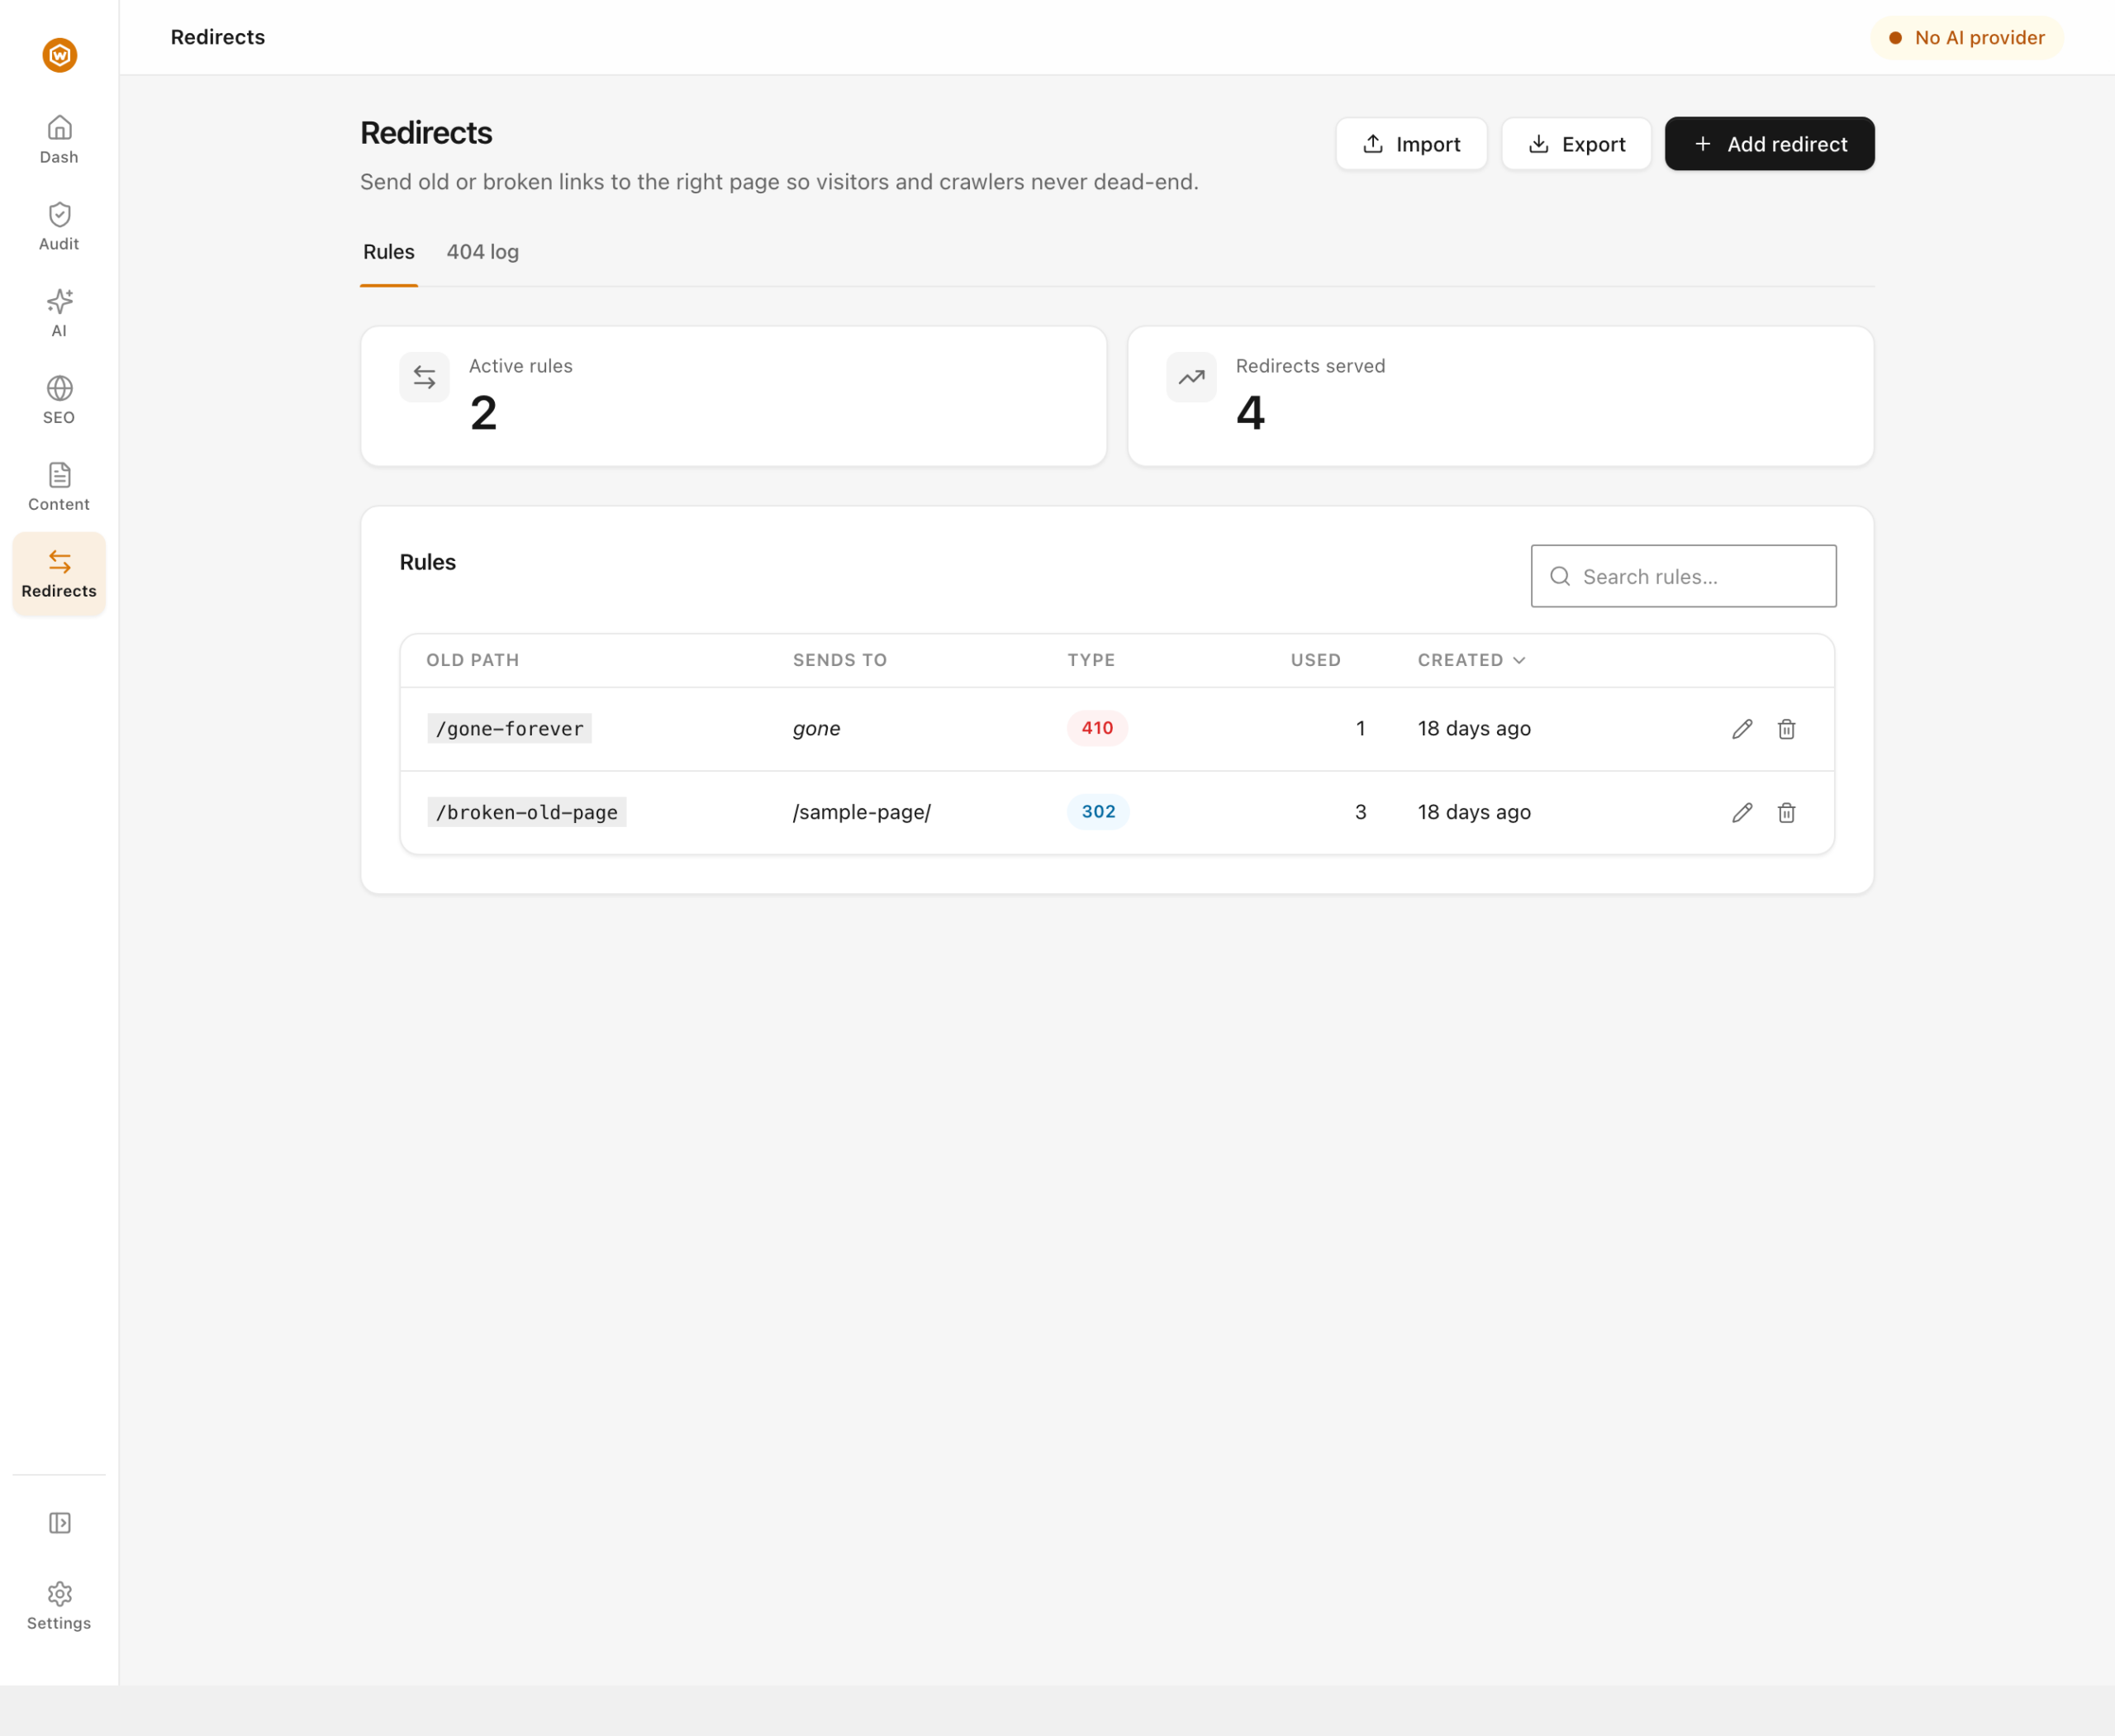Sort by the CREATED column
Image resolution: width=2115 pixels, height=1736 pixels.
1471,660
